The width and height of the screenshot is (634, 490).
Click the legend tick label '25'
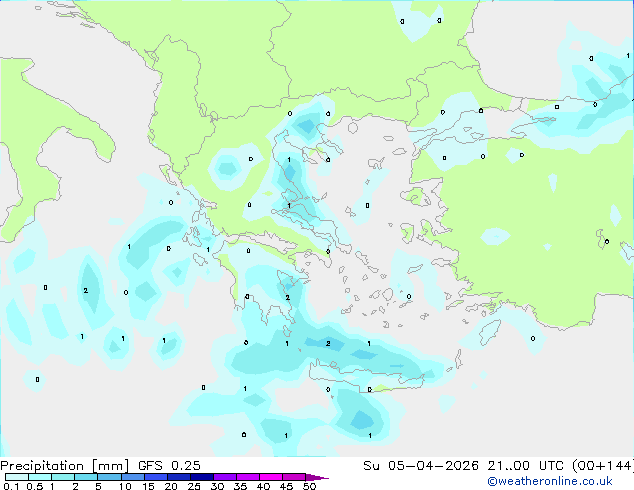194,486
